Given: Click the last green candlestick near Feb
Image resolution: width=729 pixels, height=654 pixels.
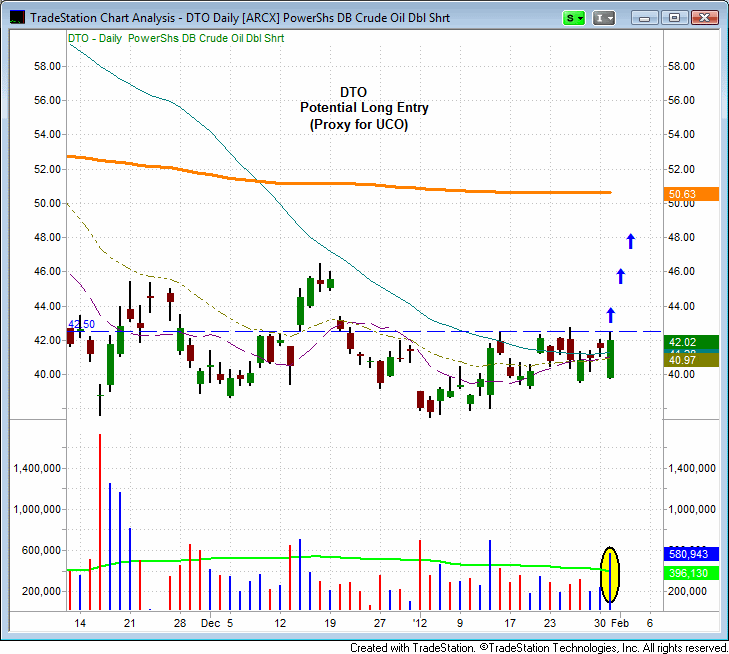Looking at the screenshot, I should pos(610,358).
